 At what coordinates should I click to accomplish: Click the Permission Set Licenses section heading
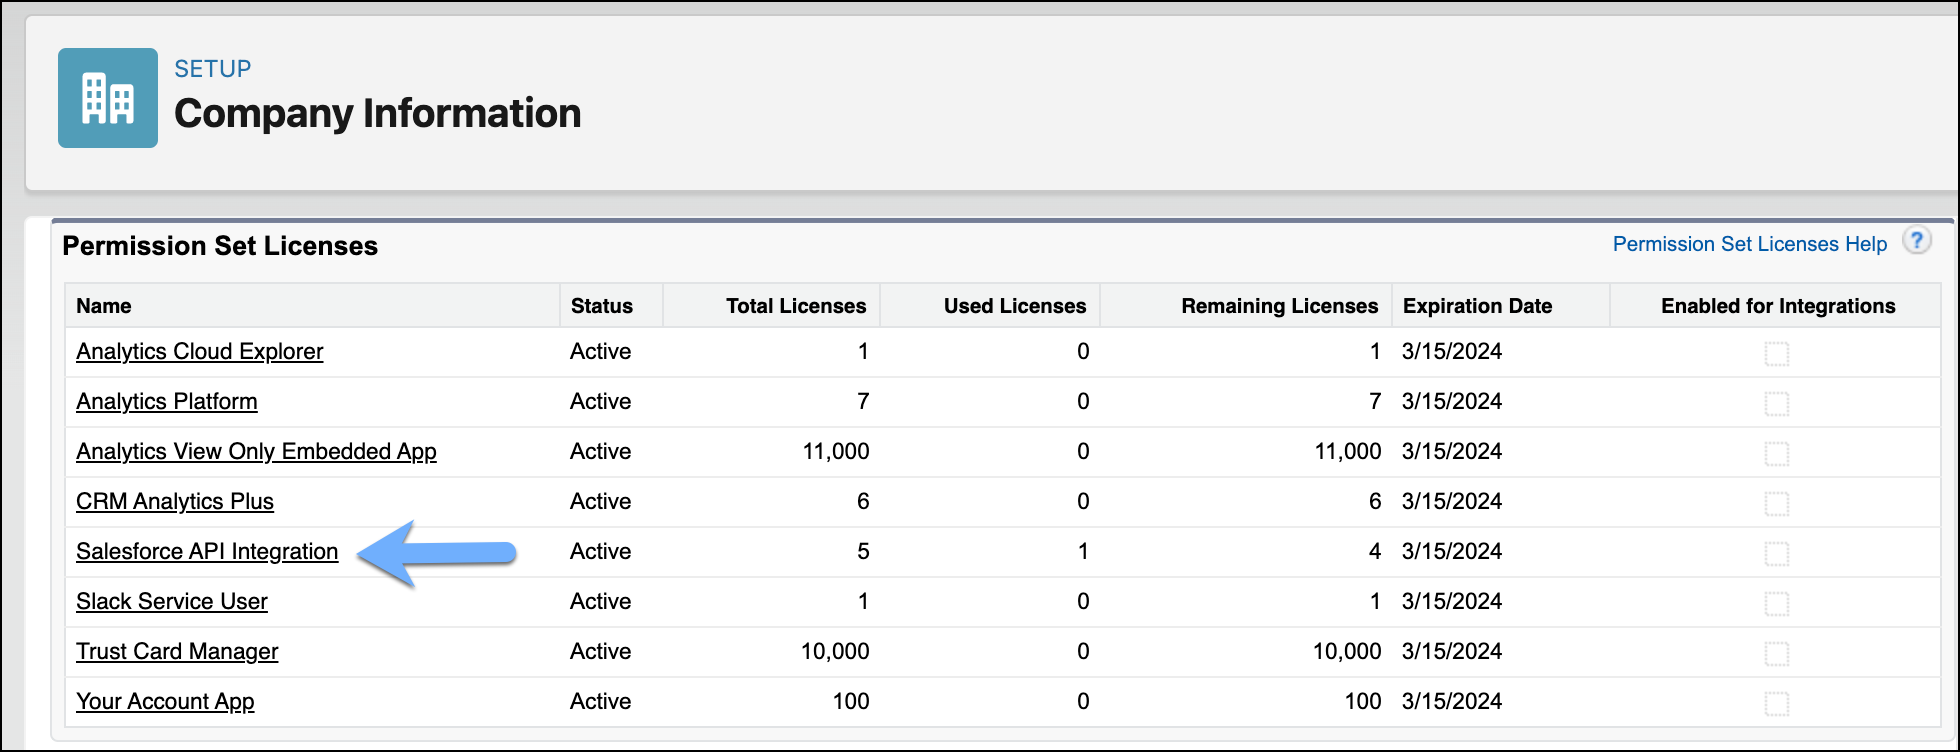[x=220, y=246]
